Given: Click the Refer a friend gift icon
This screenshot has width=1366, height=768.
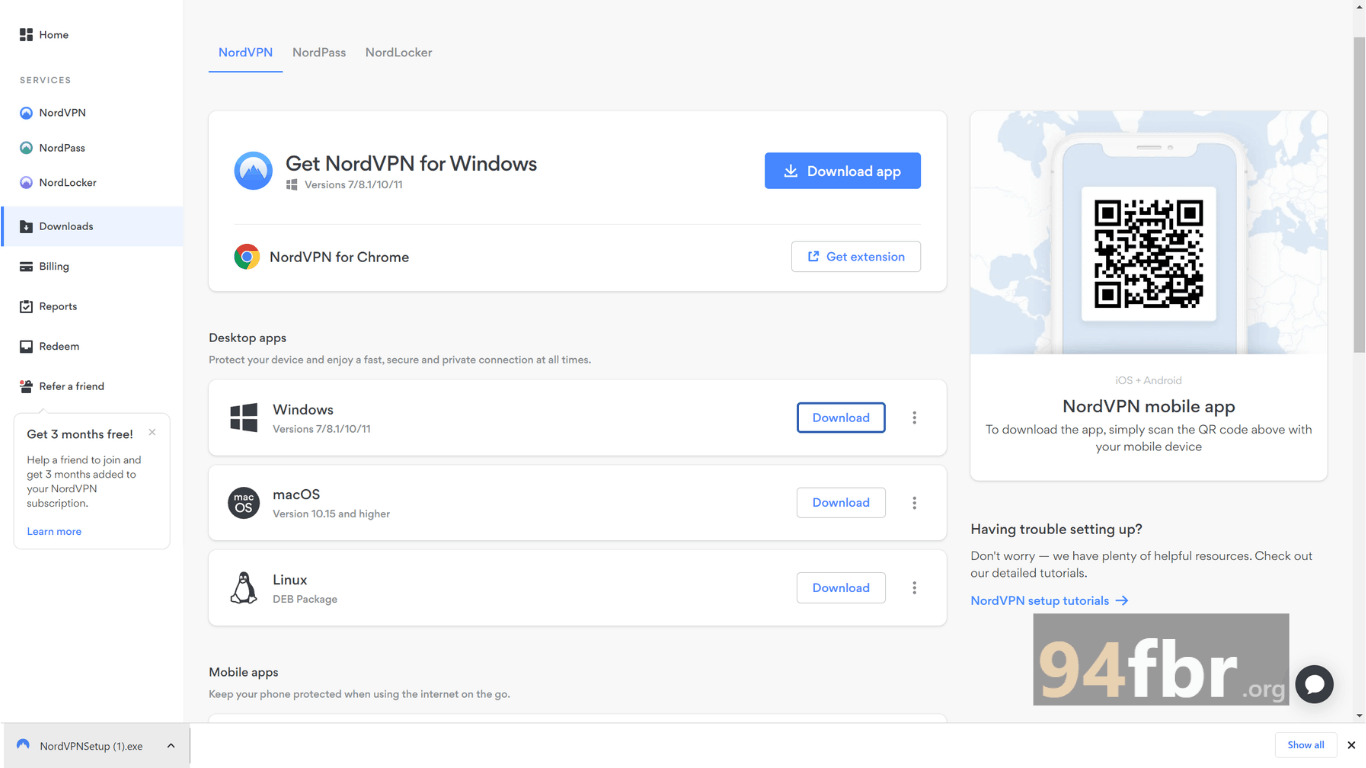Looking at the screenshot, I should tap(26, 386).
